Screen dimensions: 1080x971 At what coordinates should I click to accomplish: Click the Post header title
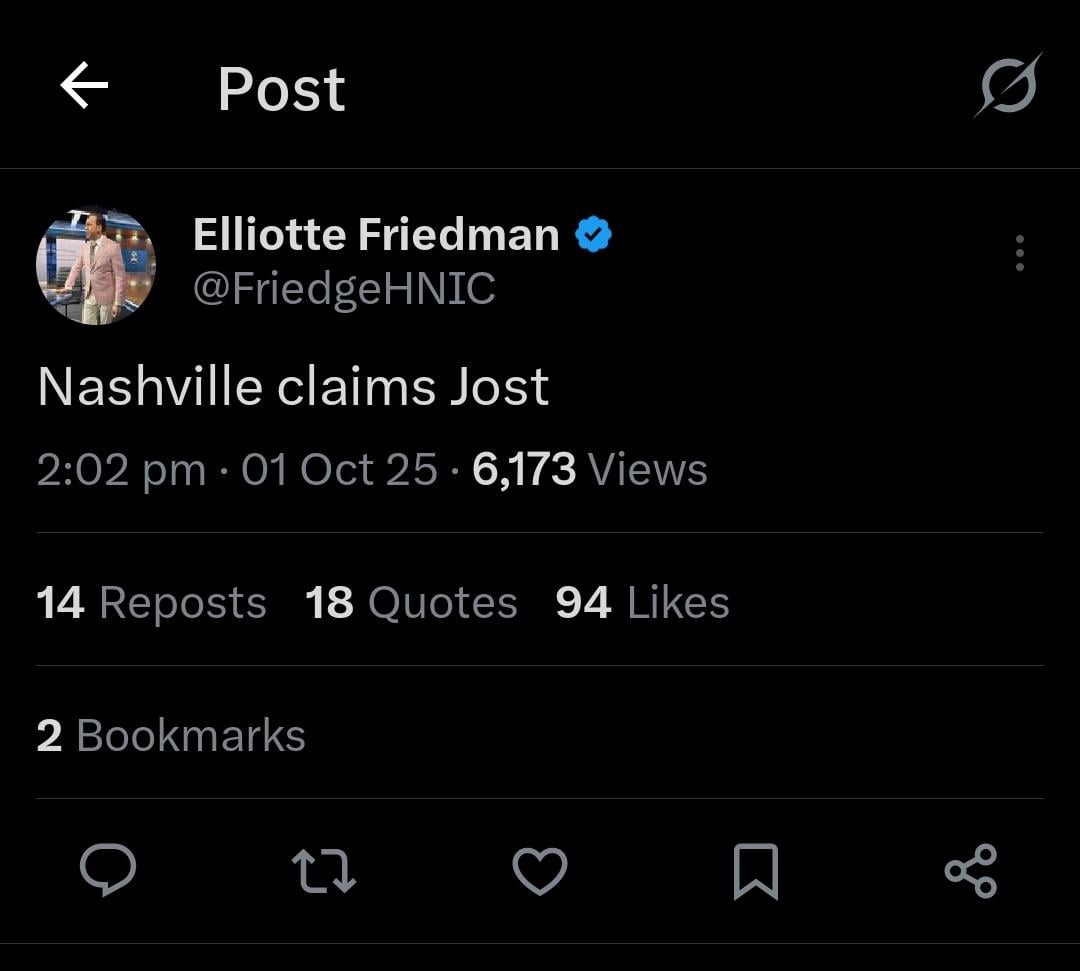(x=281, y=88)
